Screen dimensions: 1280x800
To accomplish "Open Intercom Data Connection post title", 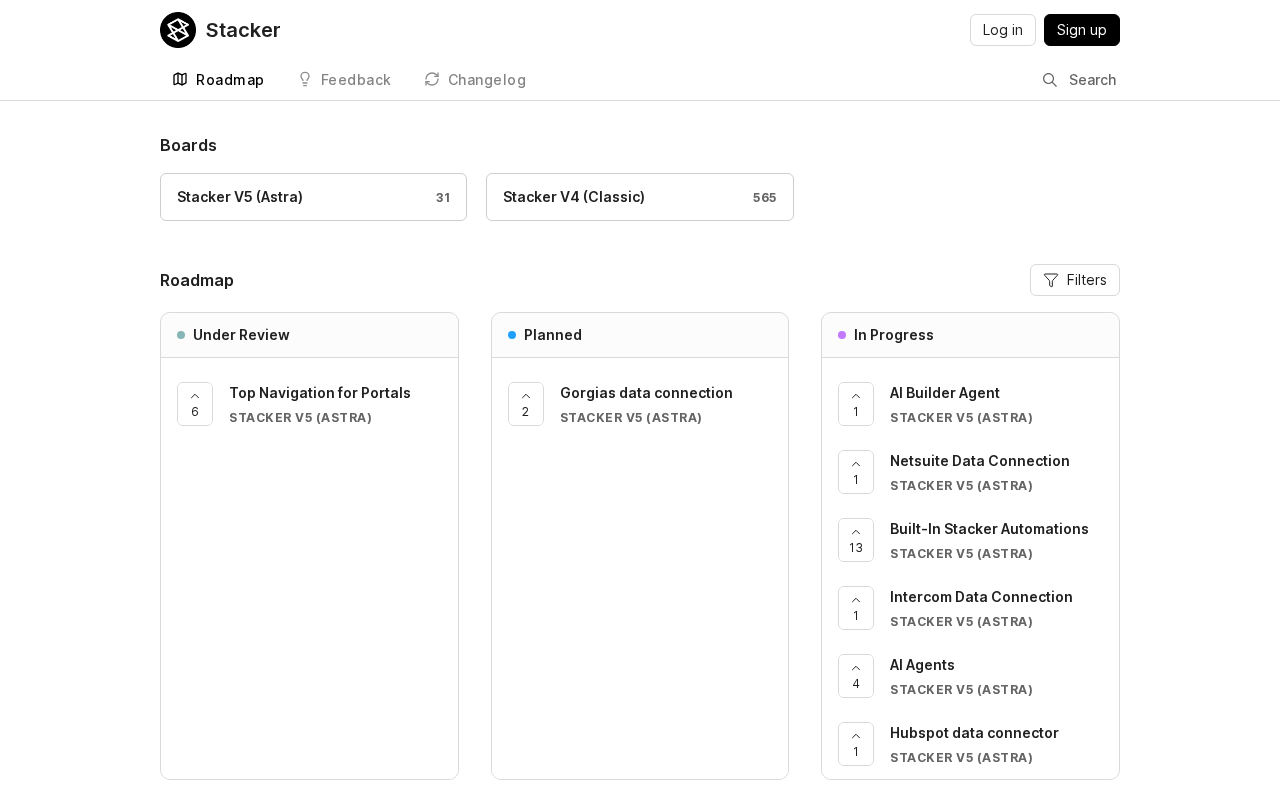I will [x=981, y=597].
